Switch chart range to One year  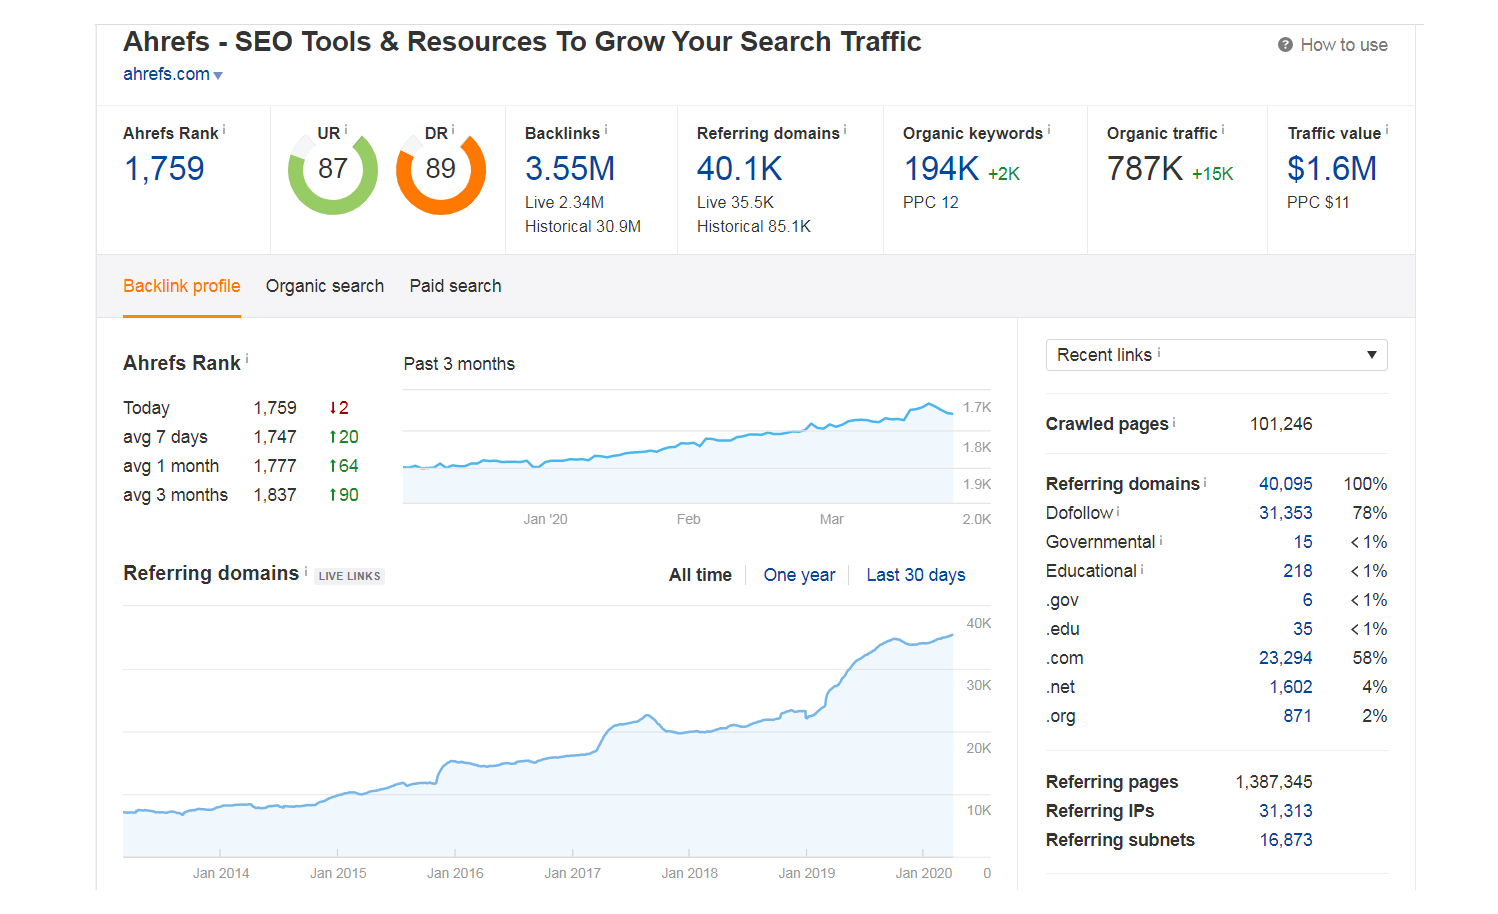pos(799,575)
